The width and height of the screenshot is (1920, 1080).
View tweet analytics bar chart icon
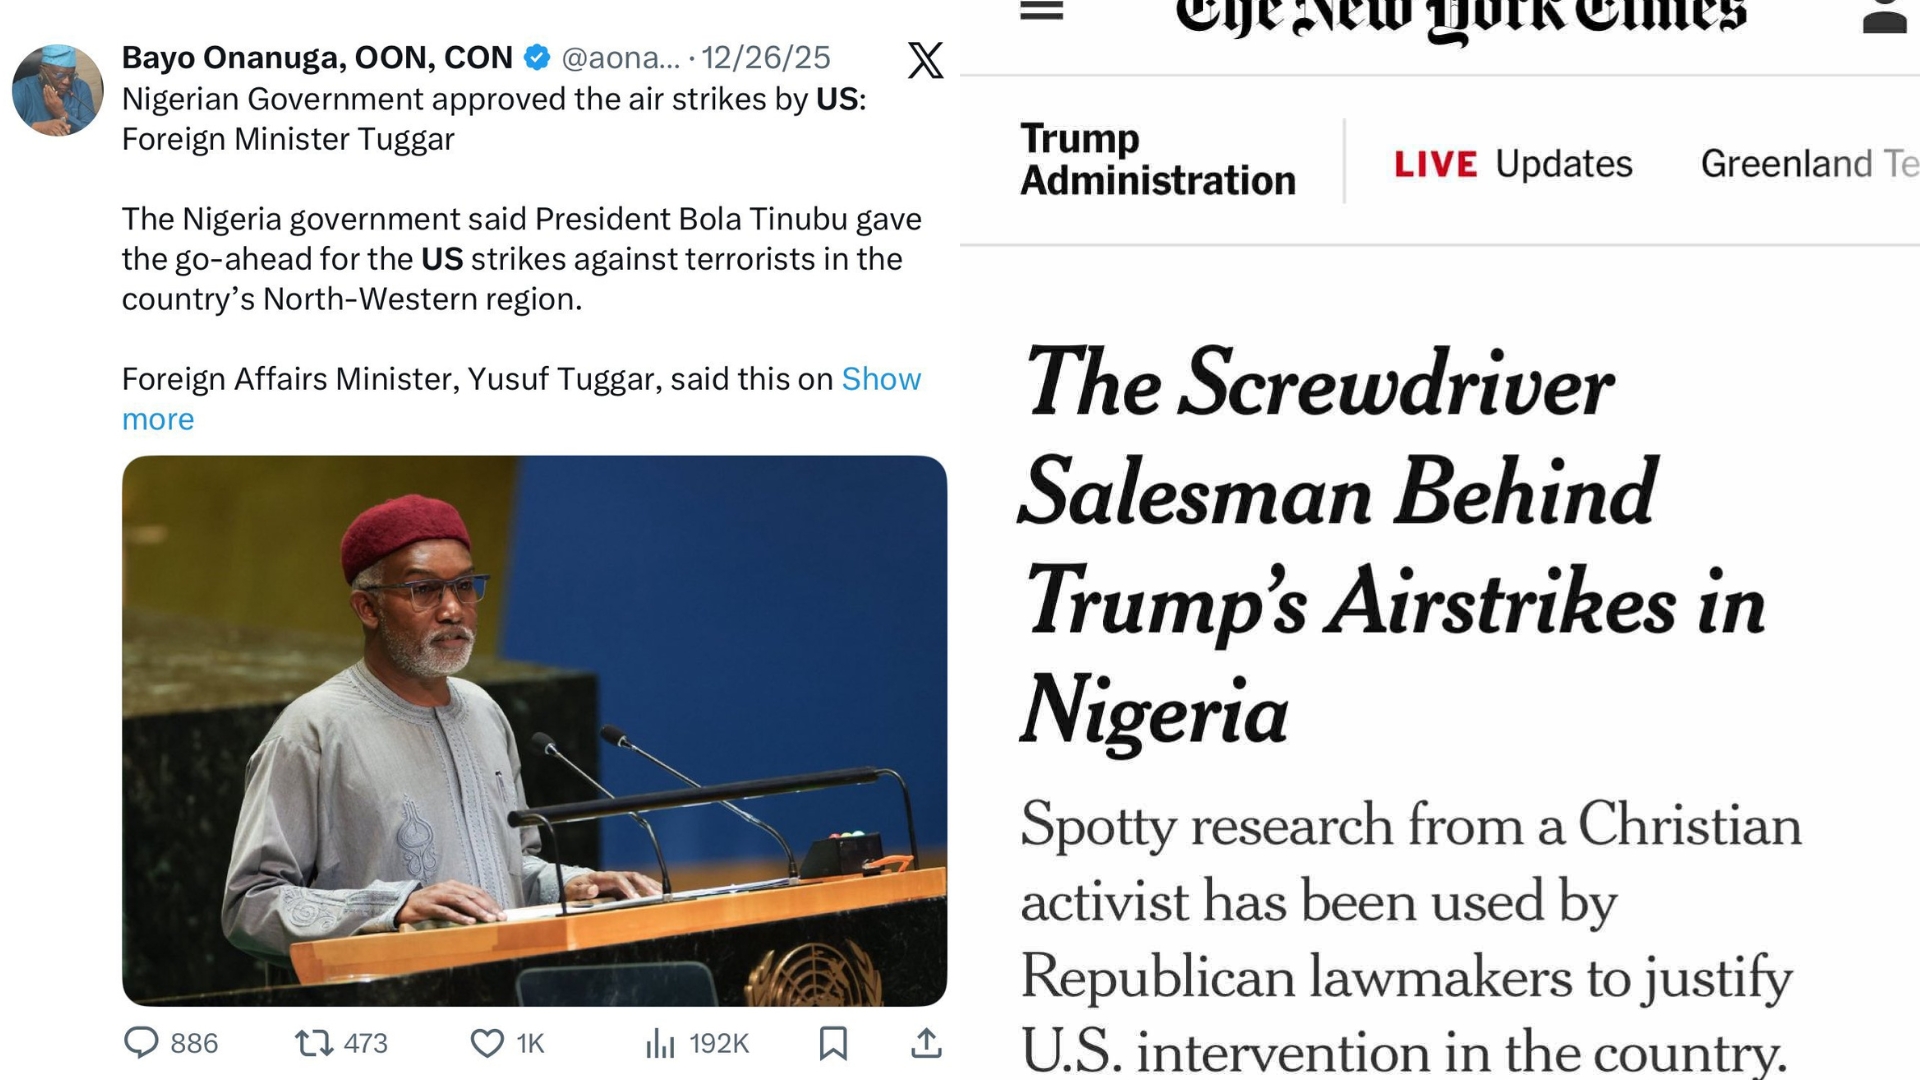(660, 1044)
